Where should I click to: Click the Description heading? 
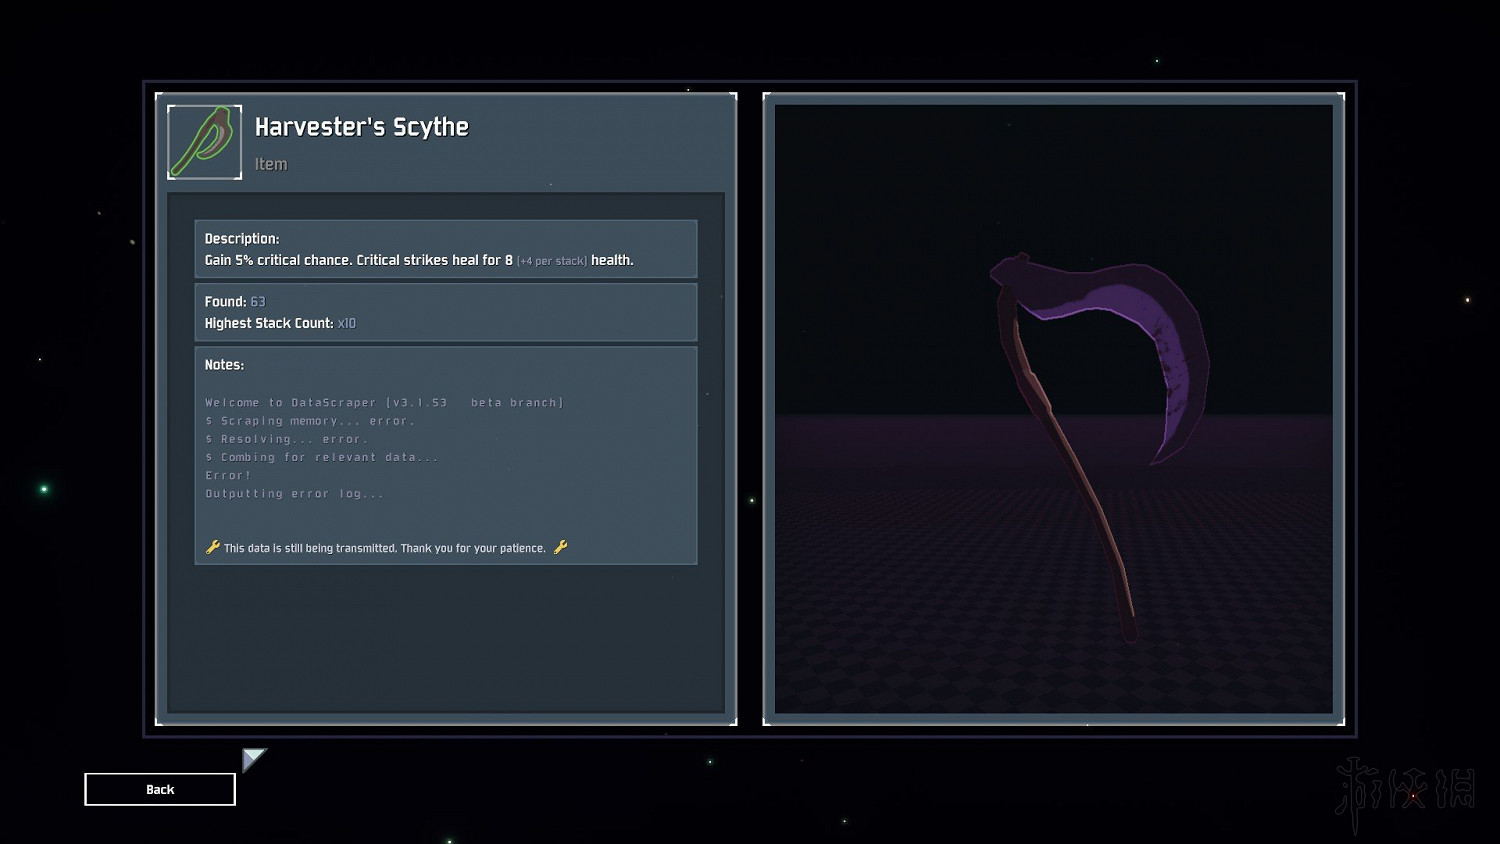click(x=241, y=238)
